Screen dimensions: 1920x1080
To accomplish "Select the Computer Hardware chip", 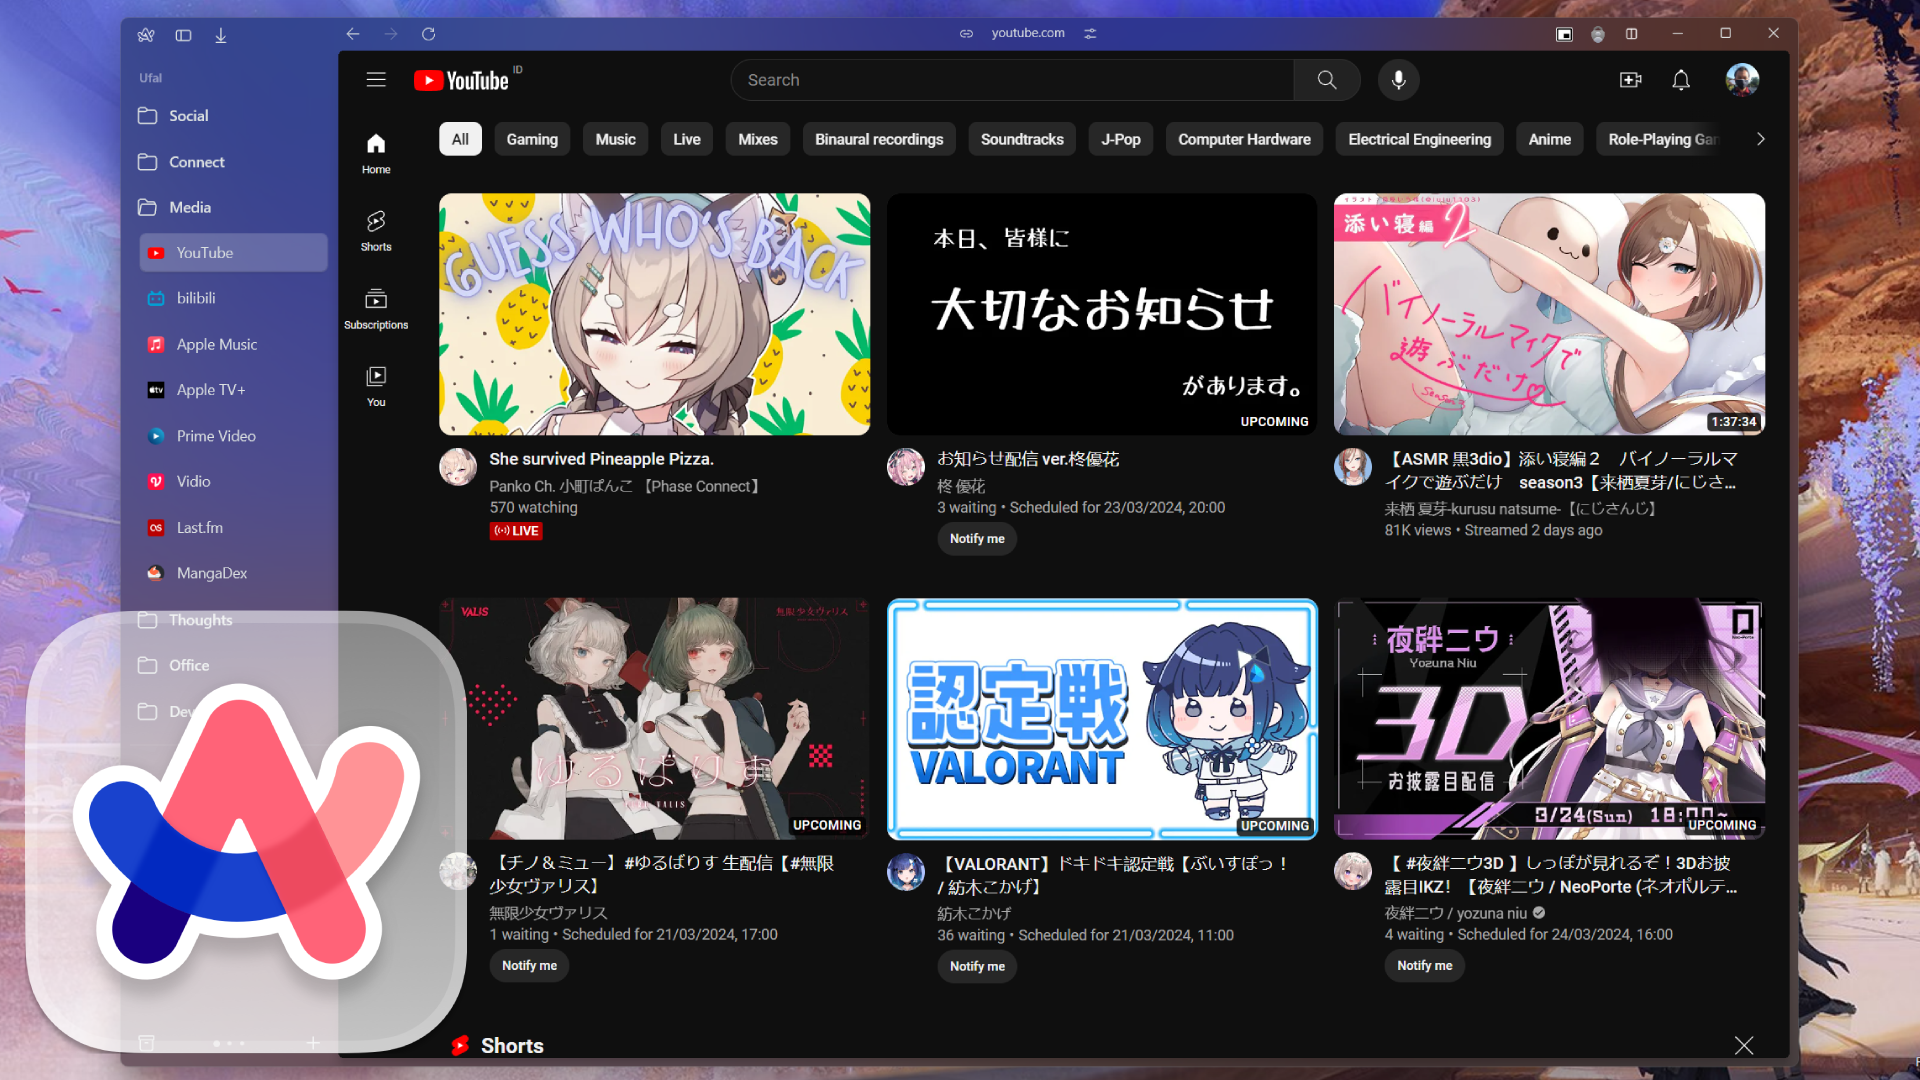I will tap(1244, 139).
